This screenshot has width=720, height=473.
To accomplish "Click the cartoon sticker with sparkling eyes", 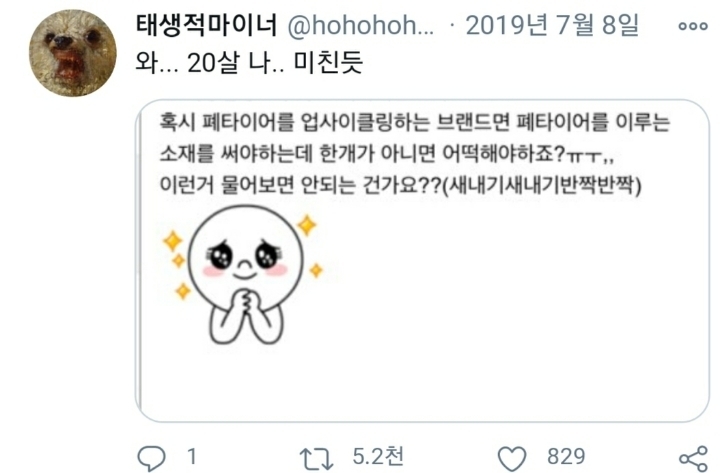I will pyautogui.click(x=243, y=275).
